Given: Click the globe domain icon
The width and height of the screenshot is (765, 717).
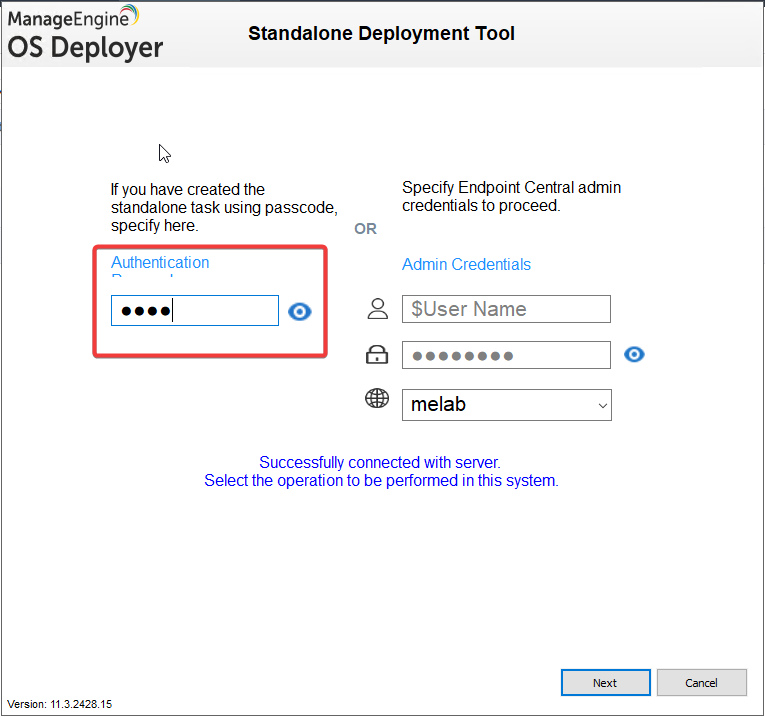Looking at the screenshot, I should point(377,399).
